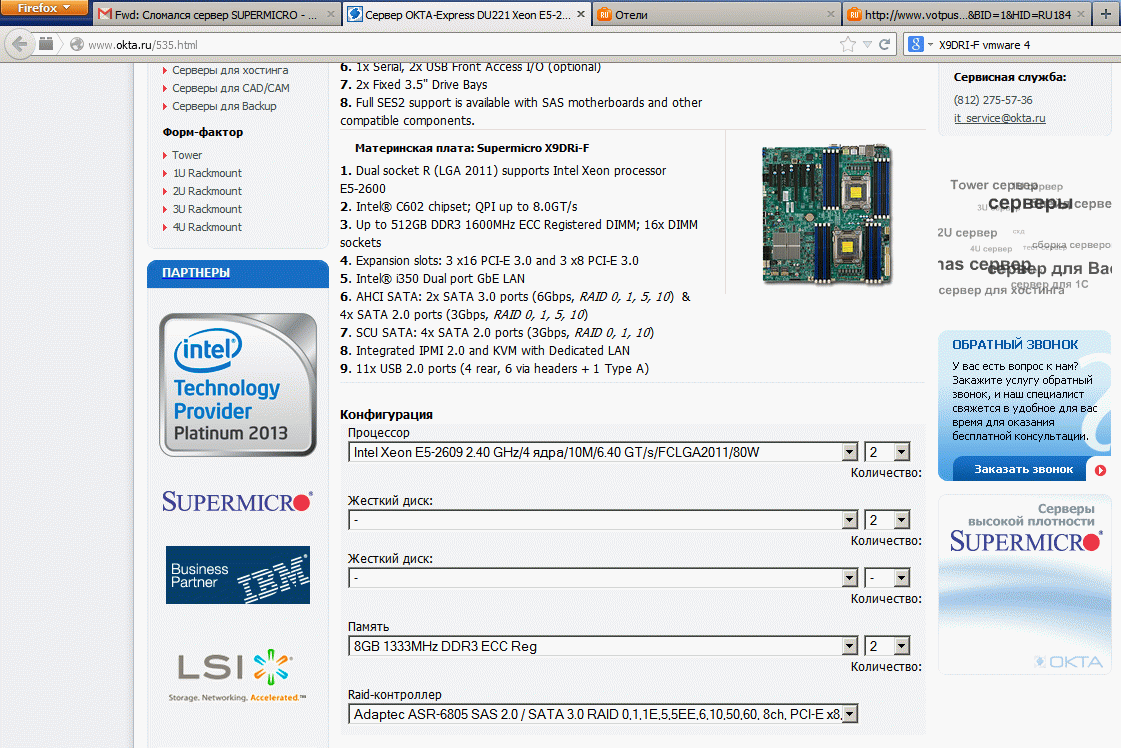Open the 'Tower' form-factor link
This screenshot has height=748, width=1121.
187,155
